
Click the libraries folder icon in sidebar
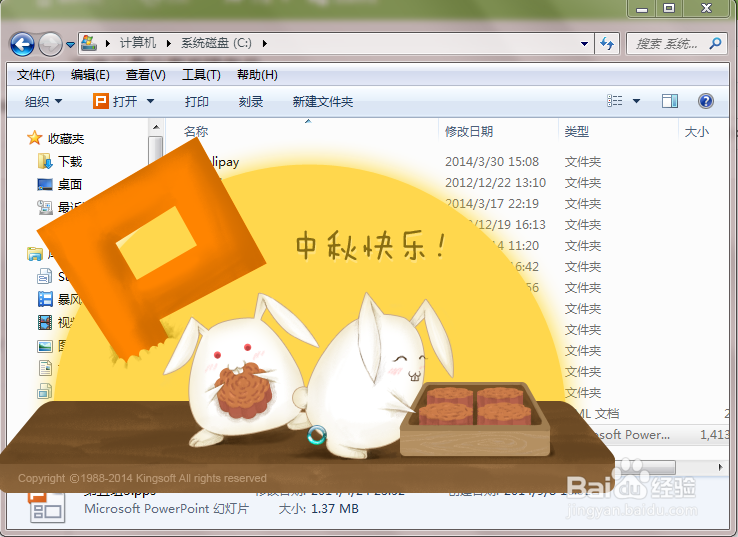(x=35, y=254)
